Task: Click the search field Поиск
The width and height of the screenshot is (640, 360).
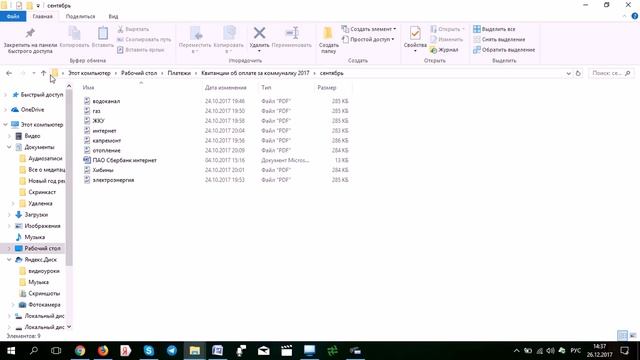Action: (x=611, y=73)
